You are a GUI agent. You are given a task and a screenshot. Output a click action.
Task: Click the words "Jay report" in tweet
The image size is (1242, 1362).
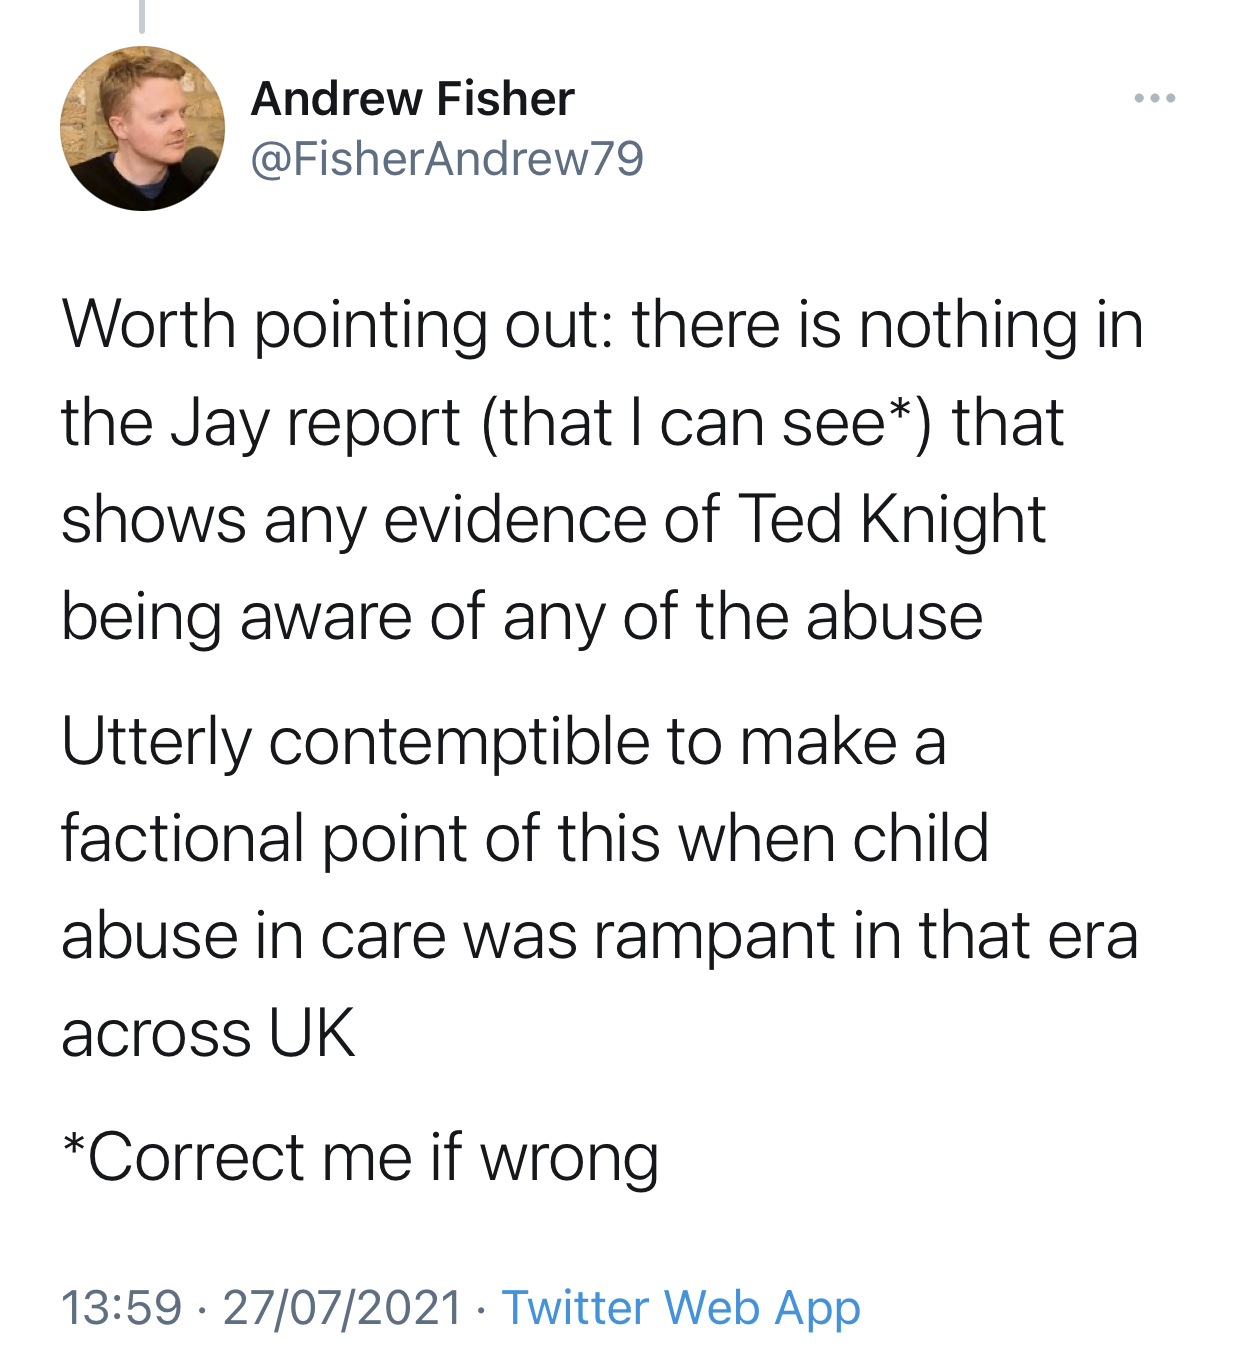[315, 422]
